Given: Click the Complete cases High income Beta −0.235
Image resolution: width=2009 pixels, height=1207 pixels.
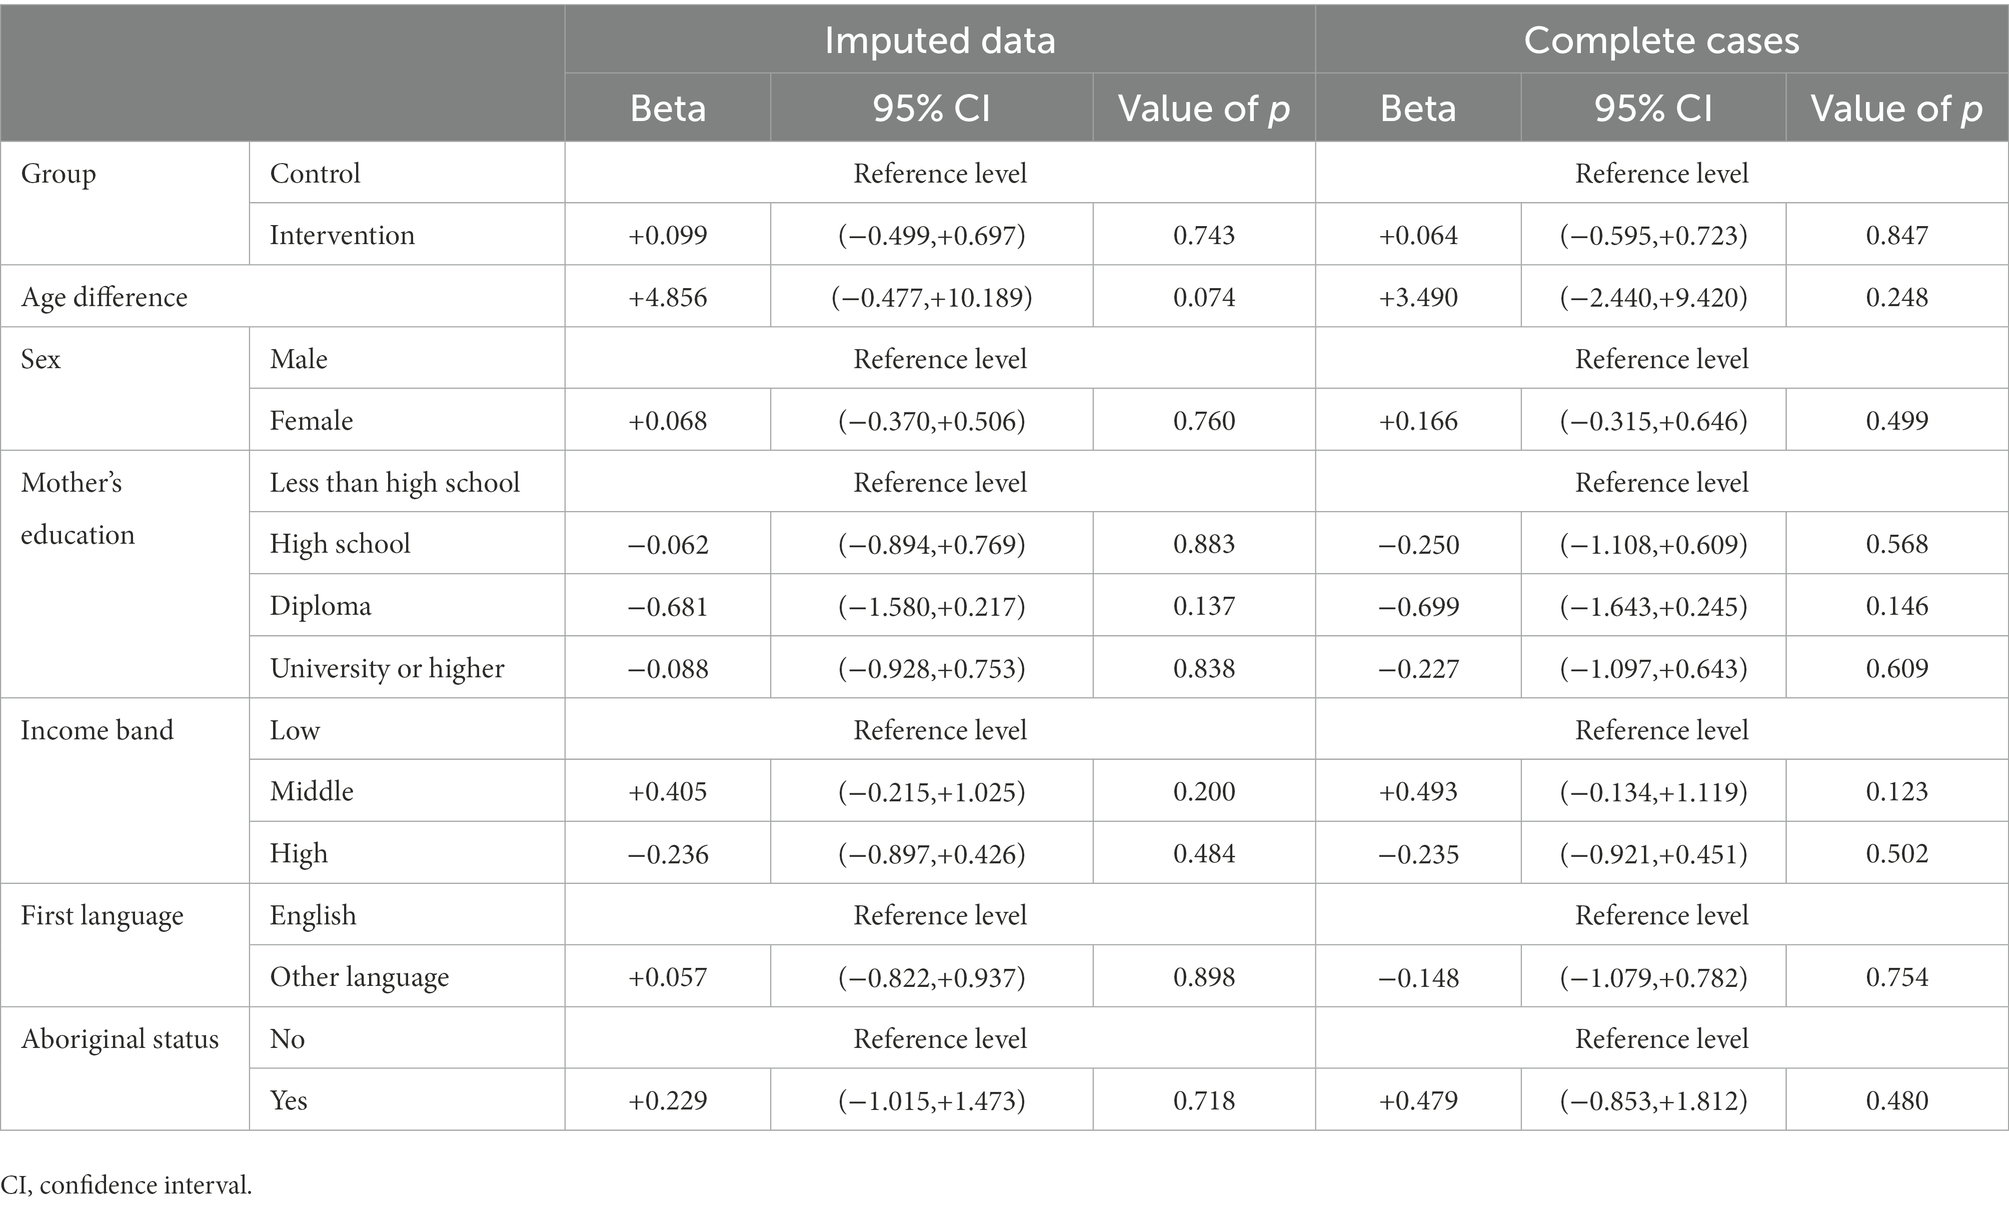Looking at the screenshot, I should point(1418,853).
